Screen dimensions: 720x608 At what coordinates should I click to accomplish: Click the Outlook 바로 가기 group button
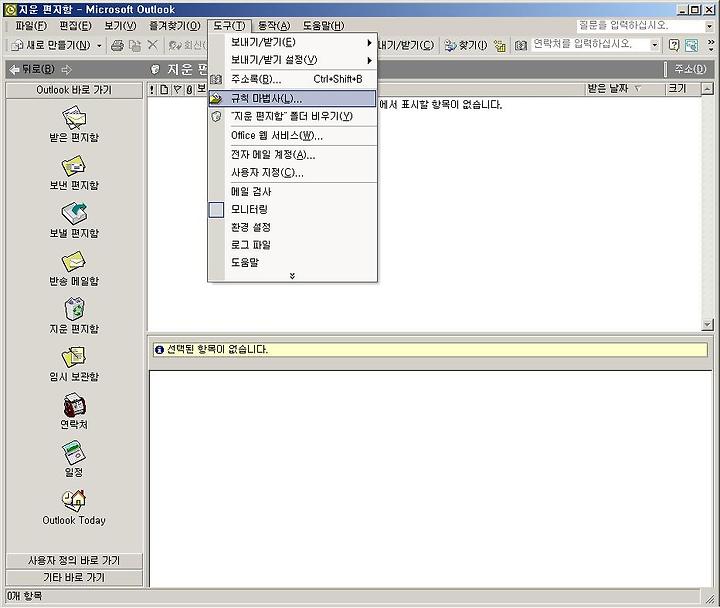(74, 90)
